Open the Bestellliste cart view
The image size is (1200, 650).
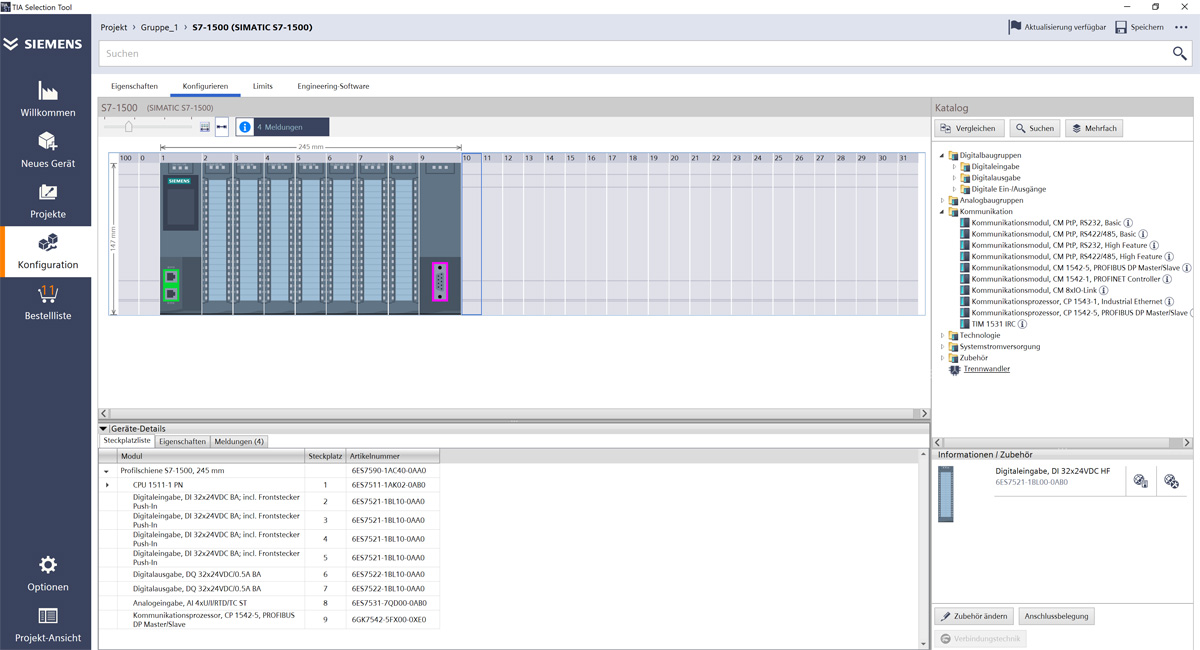point(47,302)
